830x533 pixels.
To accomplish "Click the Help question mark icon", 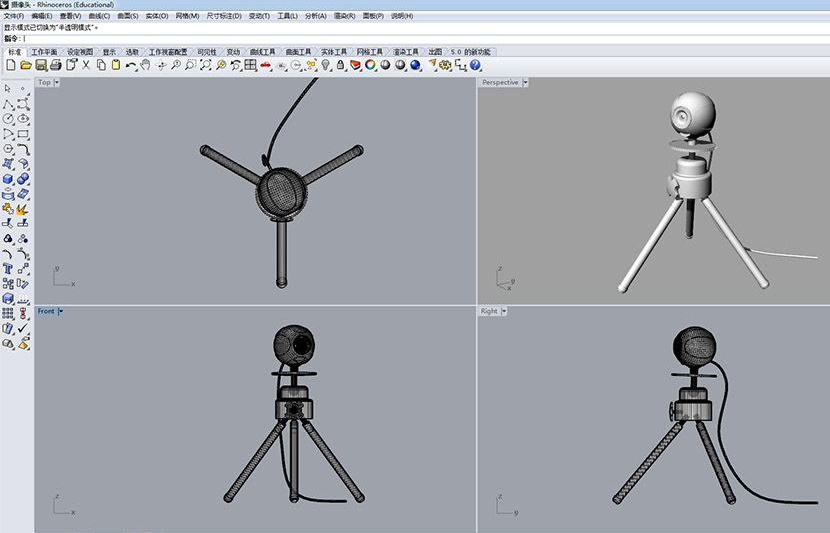I will (474, 65).
